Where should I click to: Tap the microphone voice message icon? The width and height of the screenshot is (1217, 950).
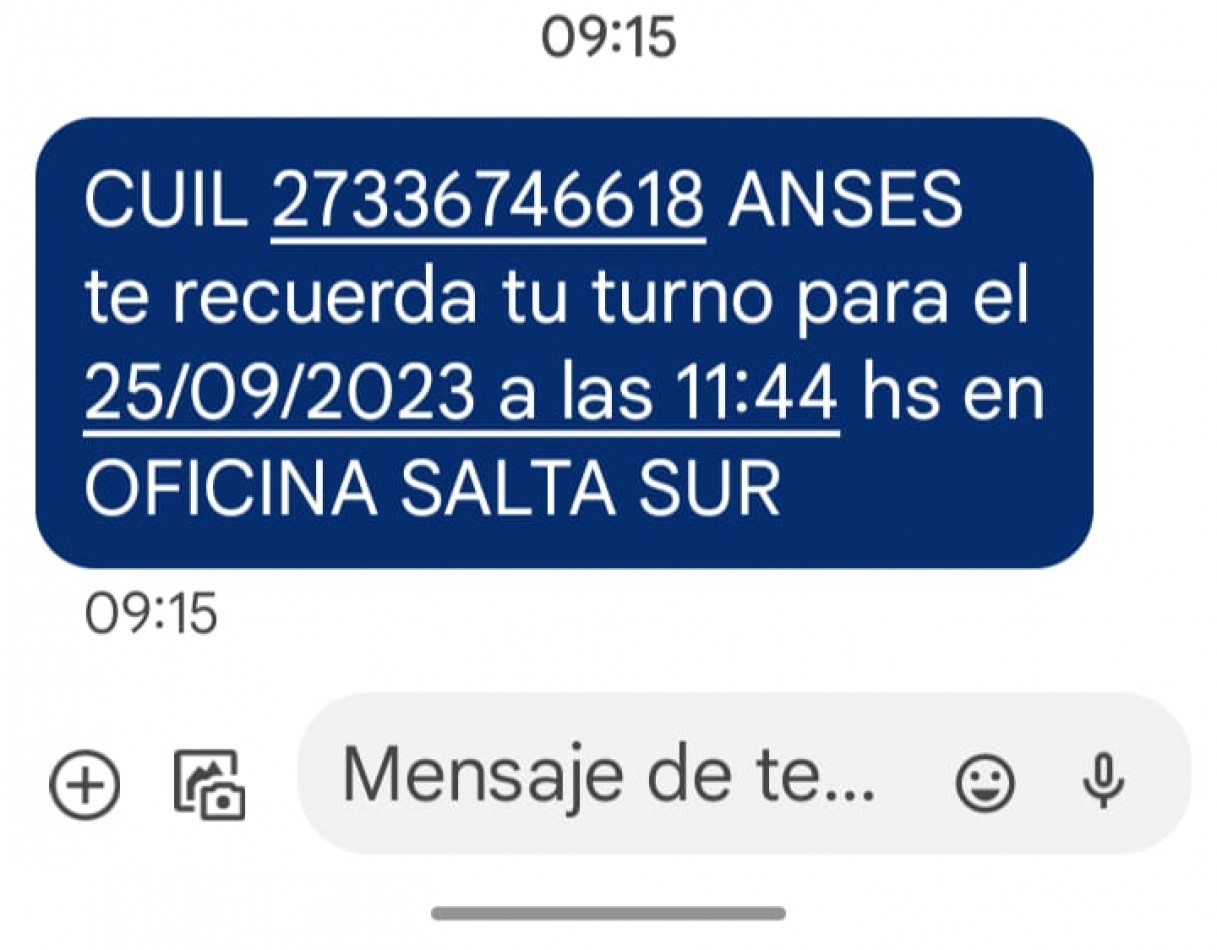coord(1104,781)
